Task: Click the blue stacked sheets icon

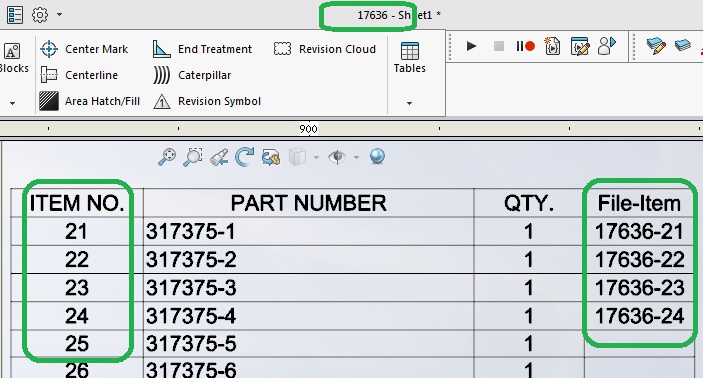Action: [x=682, y=45]
